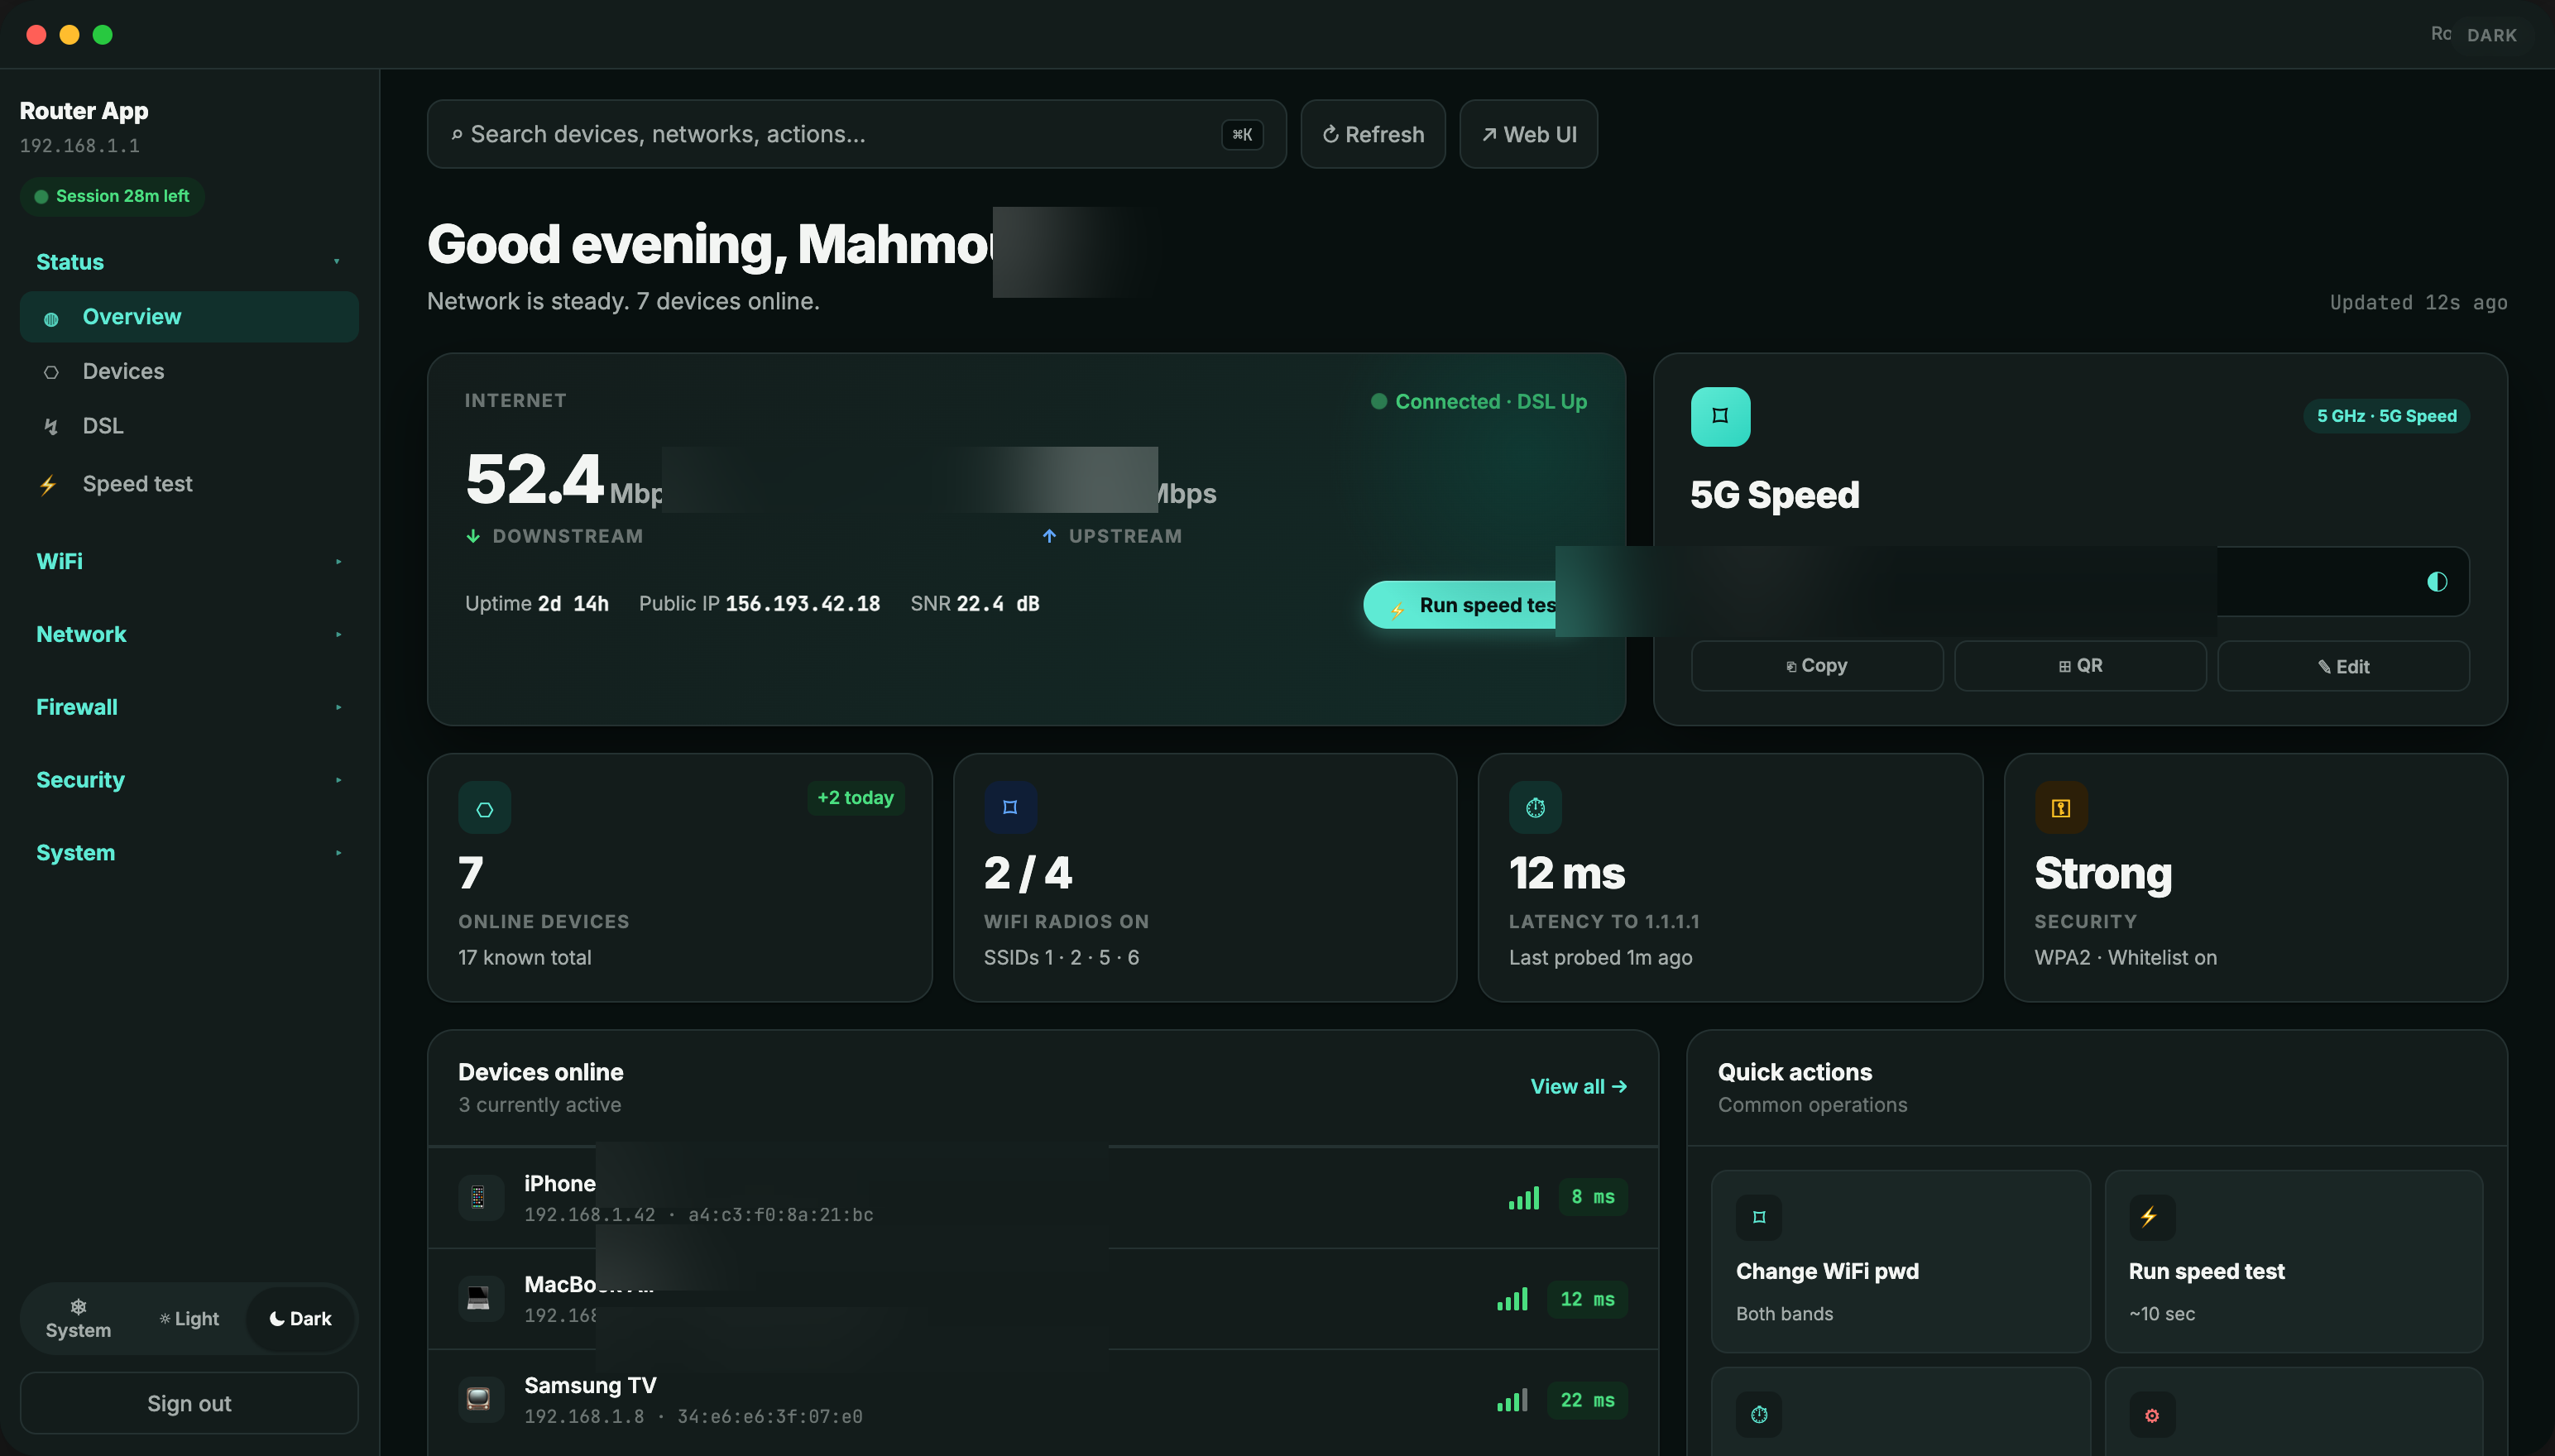Click the MacBook laptop icon
Image resolution: width=2555 pixels, height=1456 pixels.
pyautogui.click(x=480, y=1299)
